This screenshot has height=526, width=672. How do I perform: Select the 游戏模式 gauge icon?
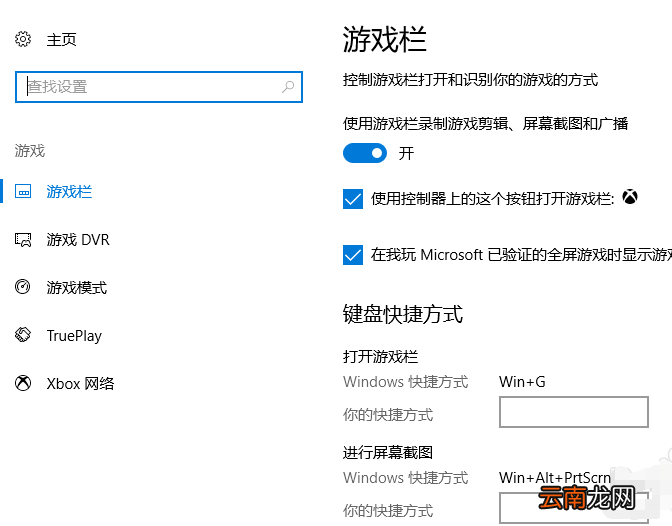23,287
